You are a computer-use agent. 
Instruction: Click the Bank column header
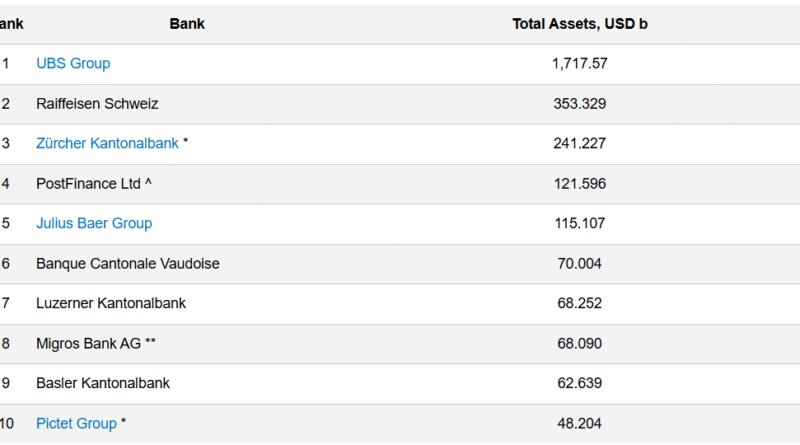[x=187, y=23]
